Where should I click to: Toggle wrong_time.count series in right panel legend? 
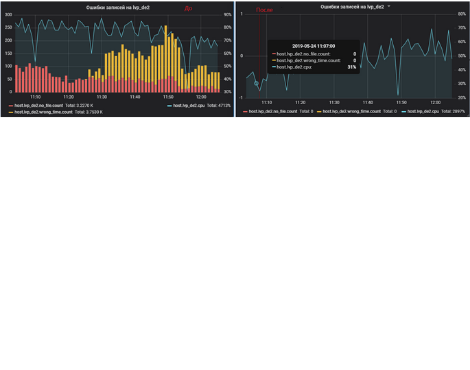352,112
